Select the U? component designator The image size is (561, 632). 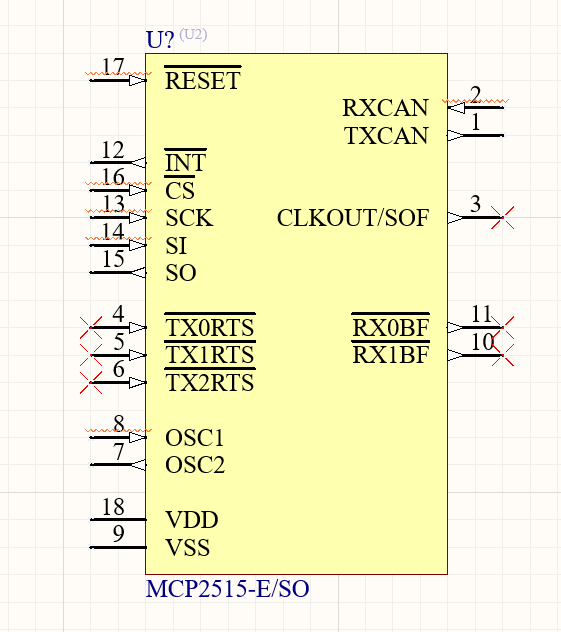(x=160, y=40)
